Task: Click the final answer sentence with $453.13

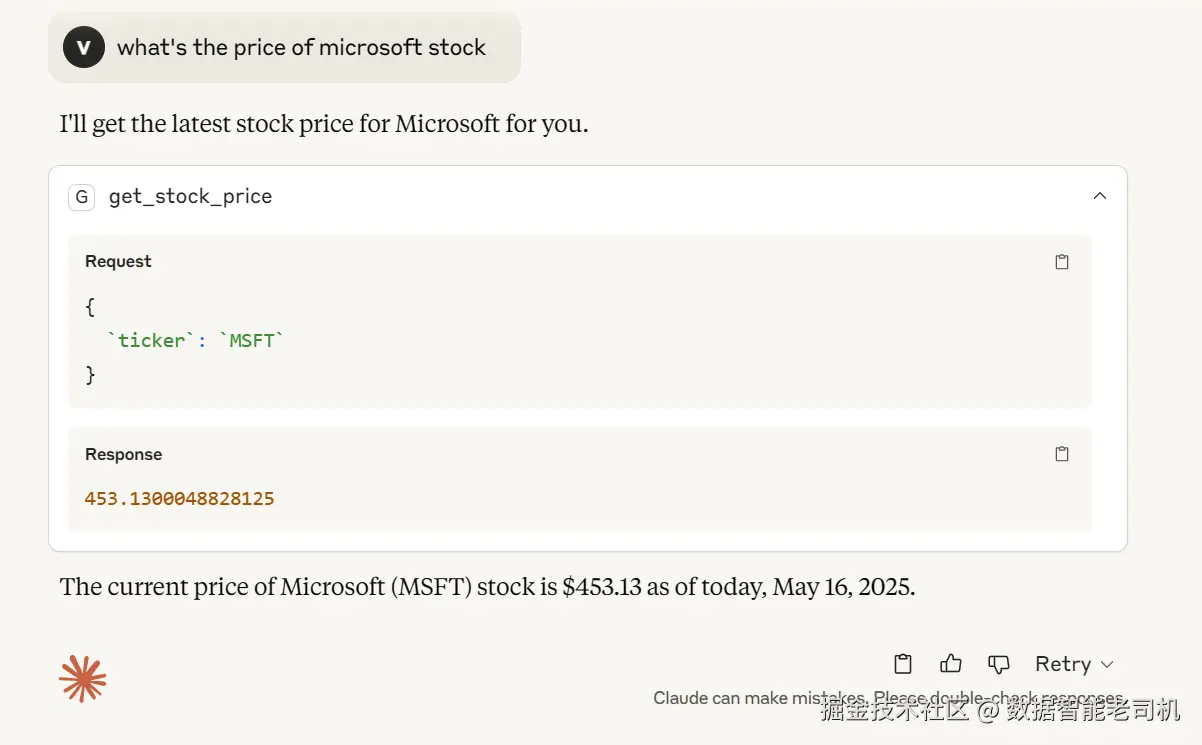Action: point(487,587)
